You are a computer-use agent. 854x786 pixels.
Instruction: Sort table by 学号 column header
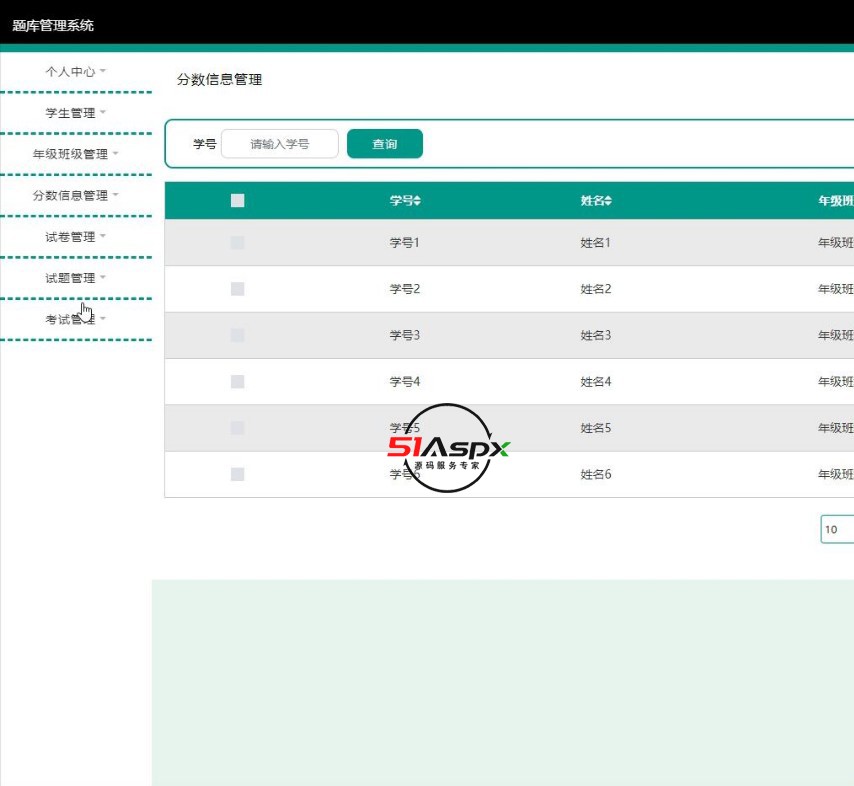coord(405,200)
